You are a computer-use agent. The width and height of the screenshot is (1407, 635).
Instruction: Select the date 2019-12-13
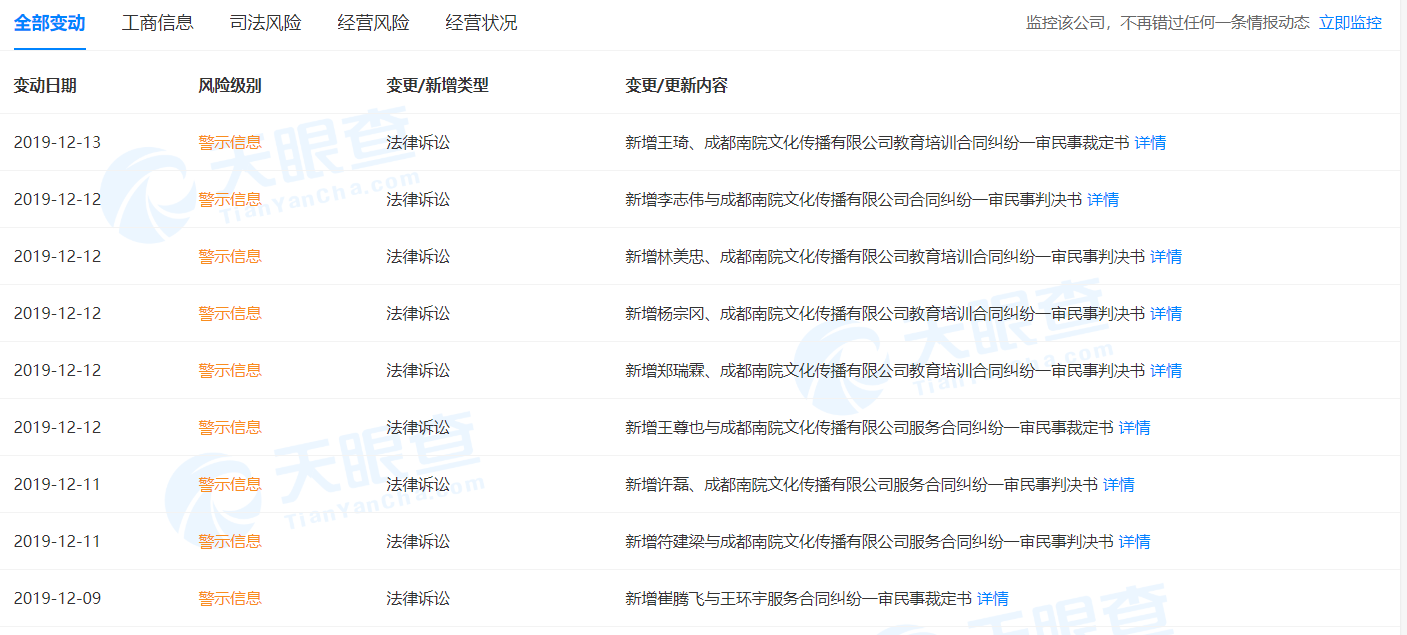point(57,142)
